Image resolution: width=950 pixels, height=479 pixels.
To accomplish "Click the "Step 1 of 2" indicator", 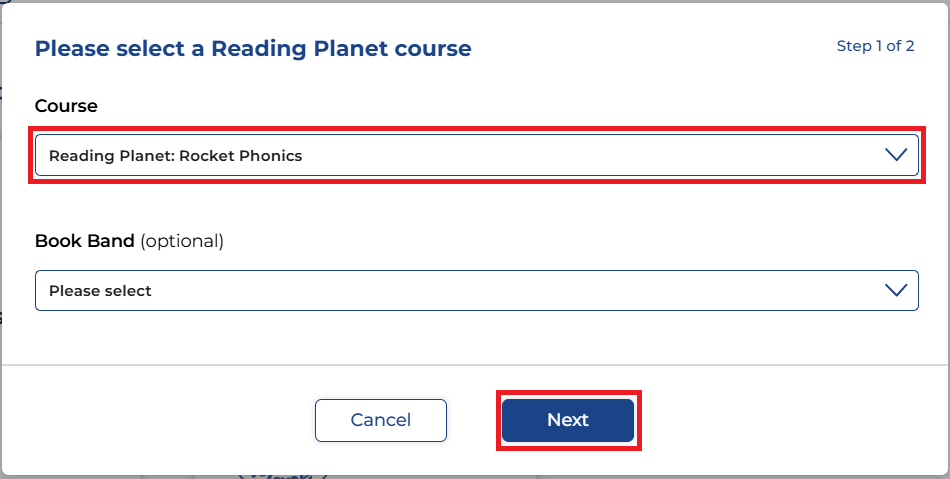I will [x=875, y=46].
